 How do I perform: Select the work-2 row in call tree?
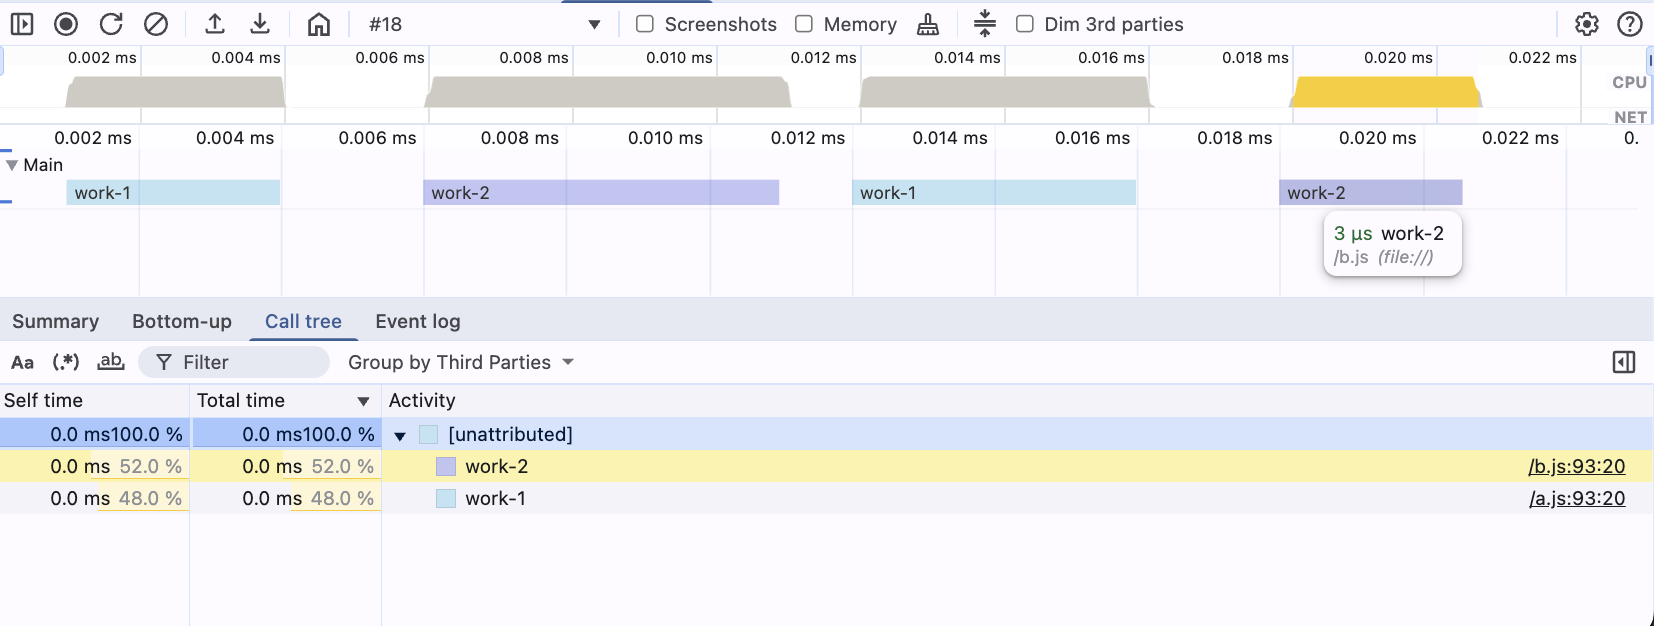click(826, 466)
